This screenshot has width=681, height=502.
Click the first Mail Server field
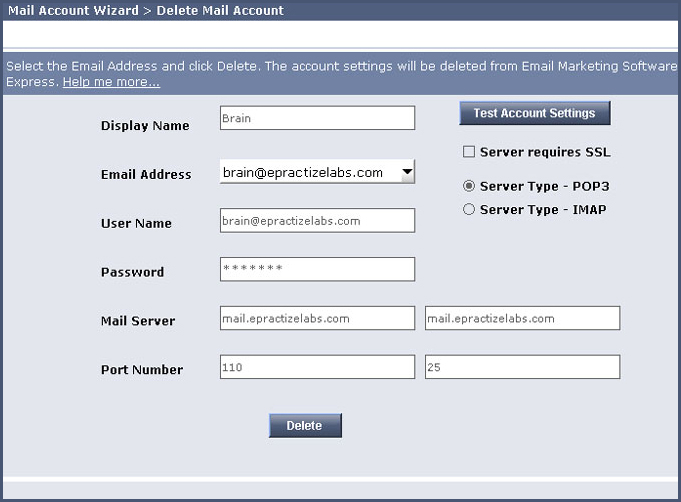pyautogui.click(x=317, y=318)
